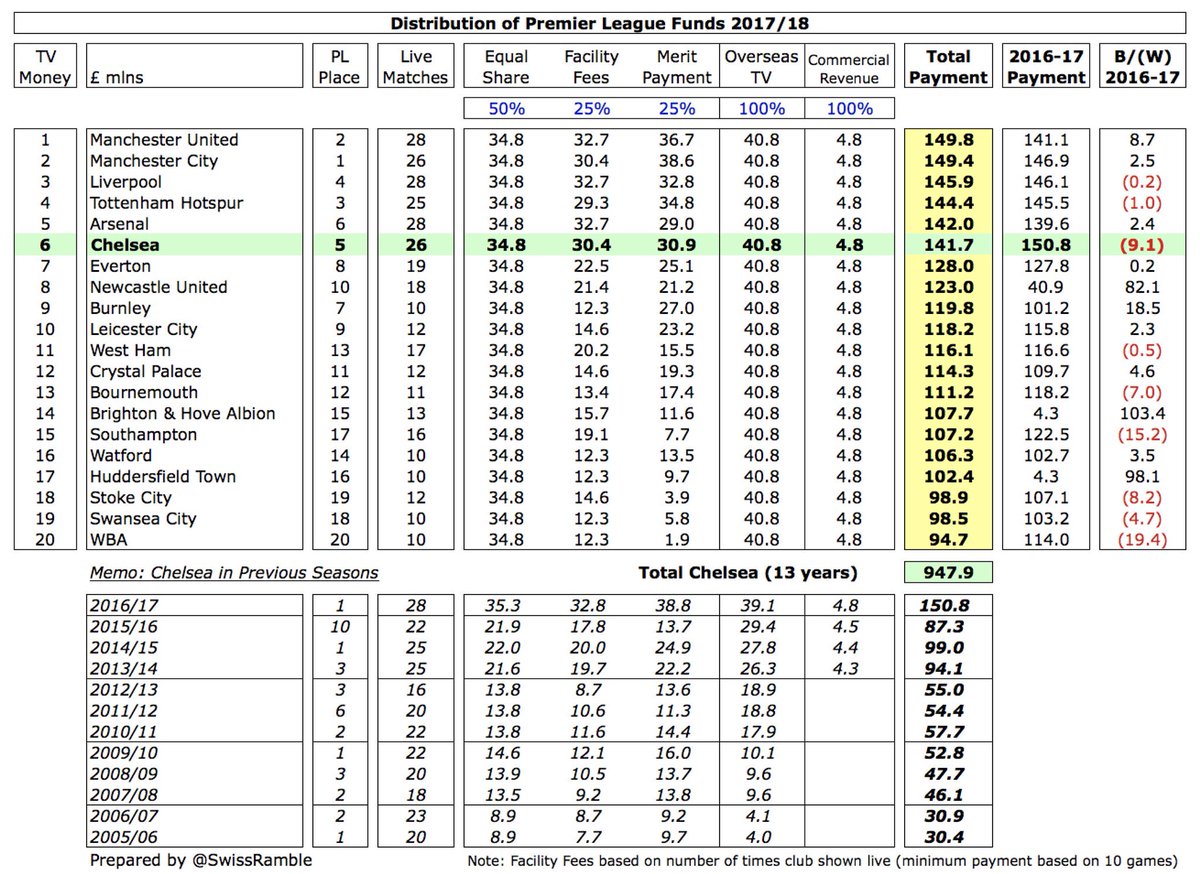The image size is (1200, 874).
Task: Select the '2016/17' season row label
Action: click(124, 605)
